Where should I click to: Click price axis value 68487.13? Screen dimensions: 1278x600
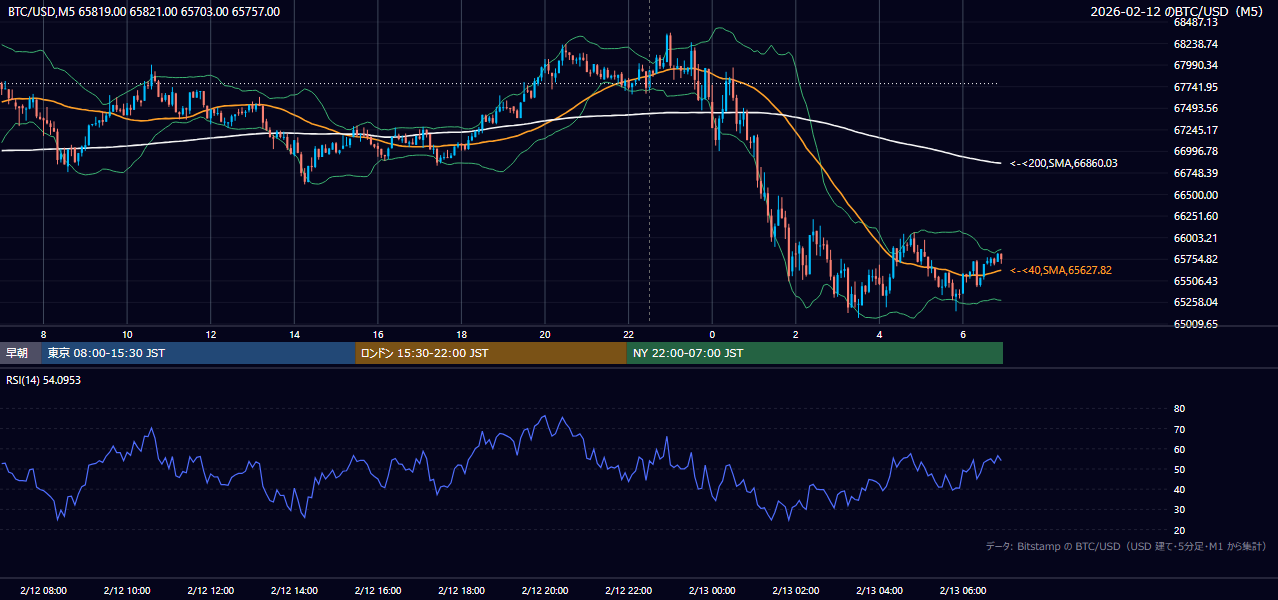pos(1195,22)
